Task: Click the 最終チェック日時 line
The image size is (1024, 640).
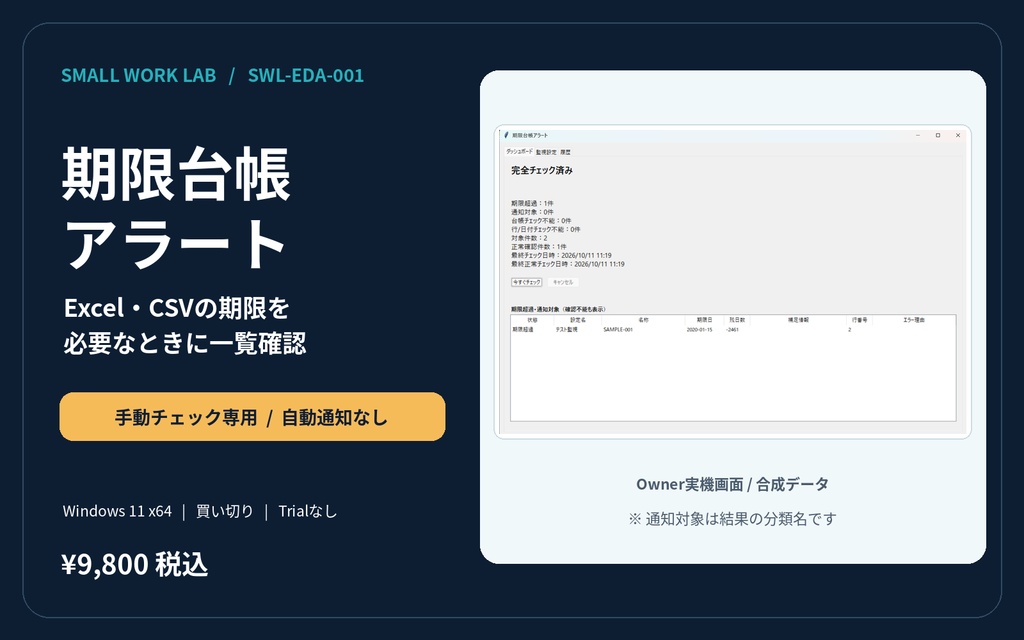Action: [x=561, y=255]
